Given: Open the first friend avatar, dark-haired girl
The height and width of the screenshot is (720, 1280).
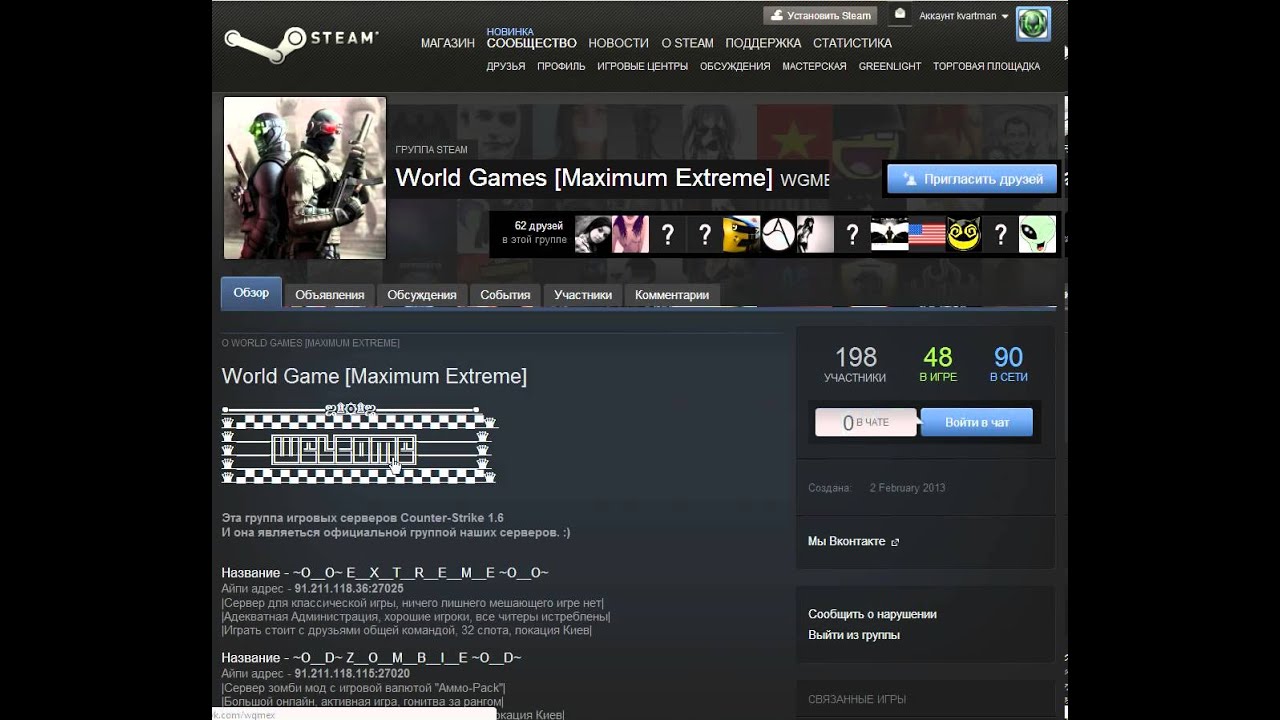Looking at the screenshot, I should point(593,234).
